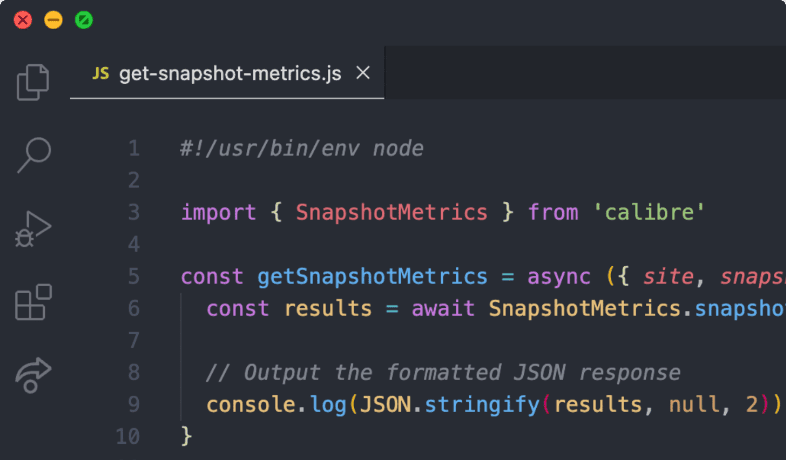Open the Run and Debug view
Viewport: 786px width, 460px height.
33,229
